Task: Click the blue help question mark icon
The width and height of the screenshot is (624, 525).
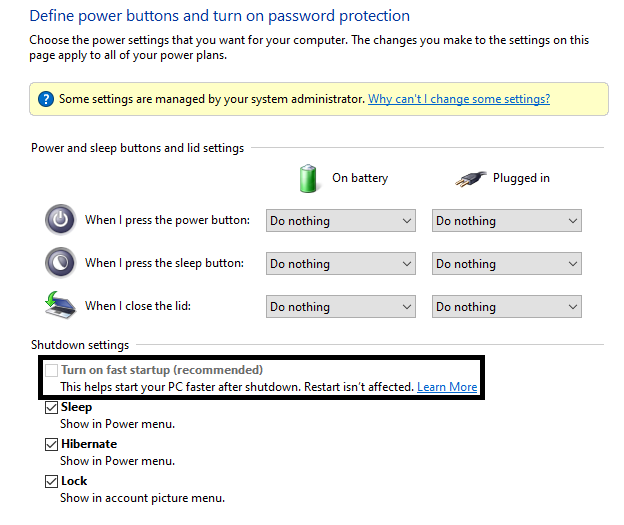Action: (x=46, y=99)
